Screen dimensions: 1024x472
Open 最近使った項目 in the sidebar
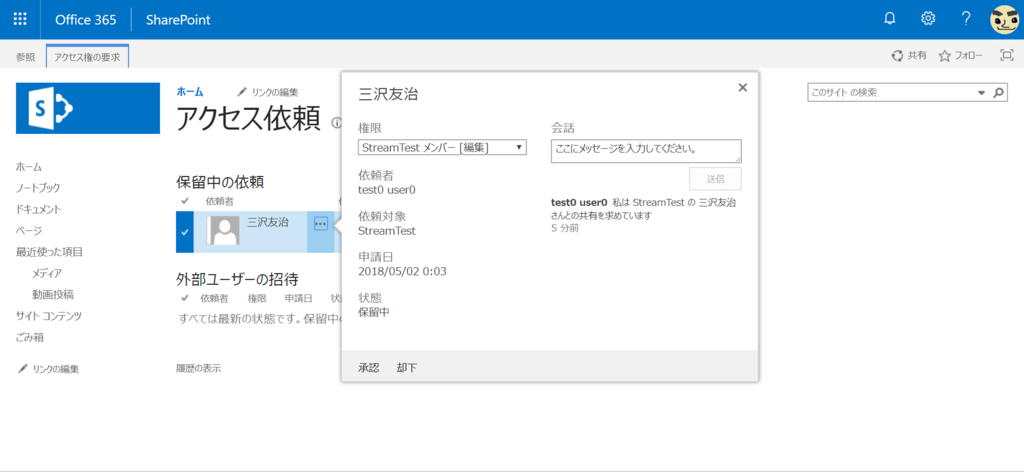[x=49, y=252]
